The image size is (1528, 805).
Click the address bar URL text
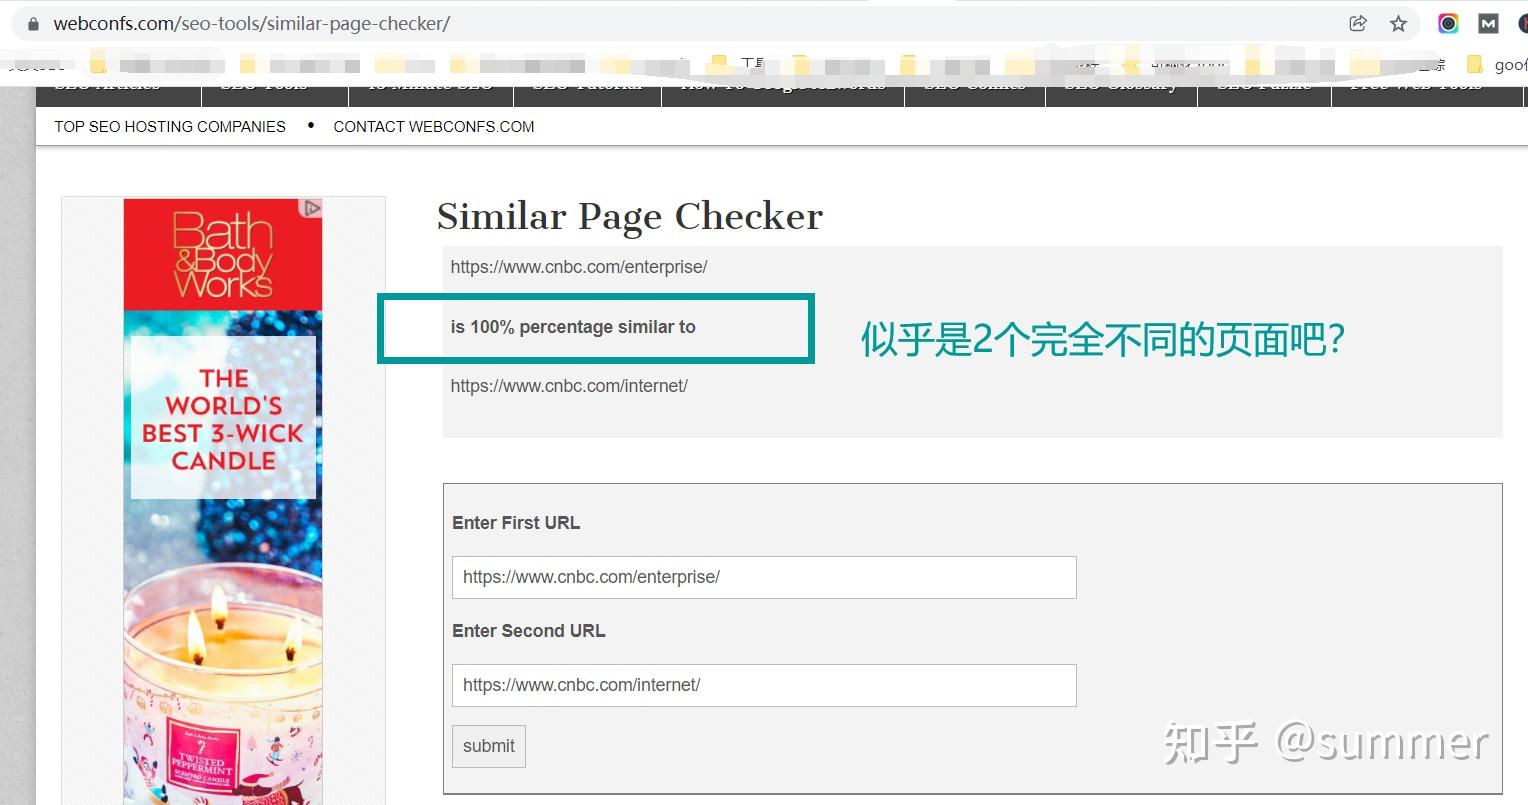coord(252,24)
